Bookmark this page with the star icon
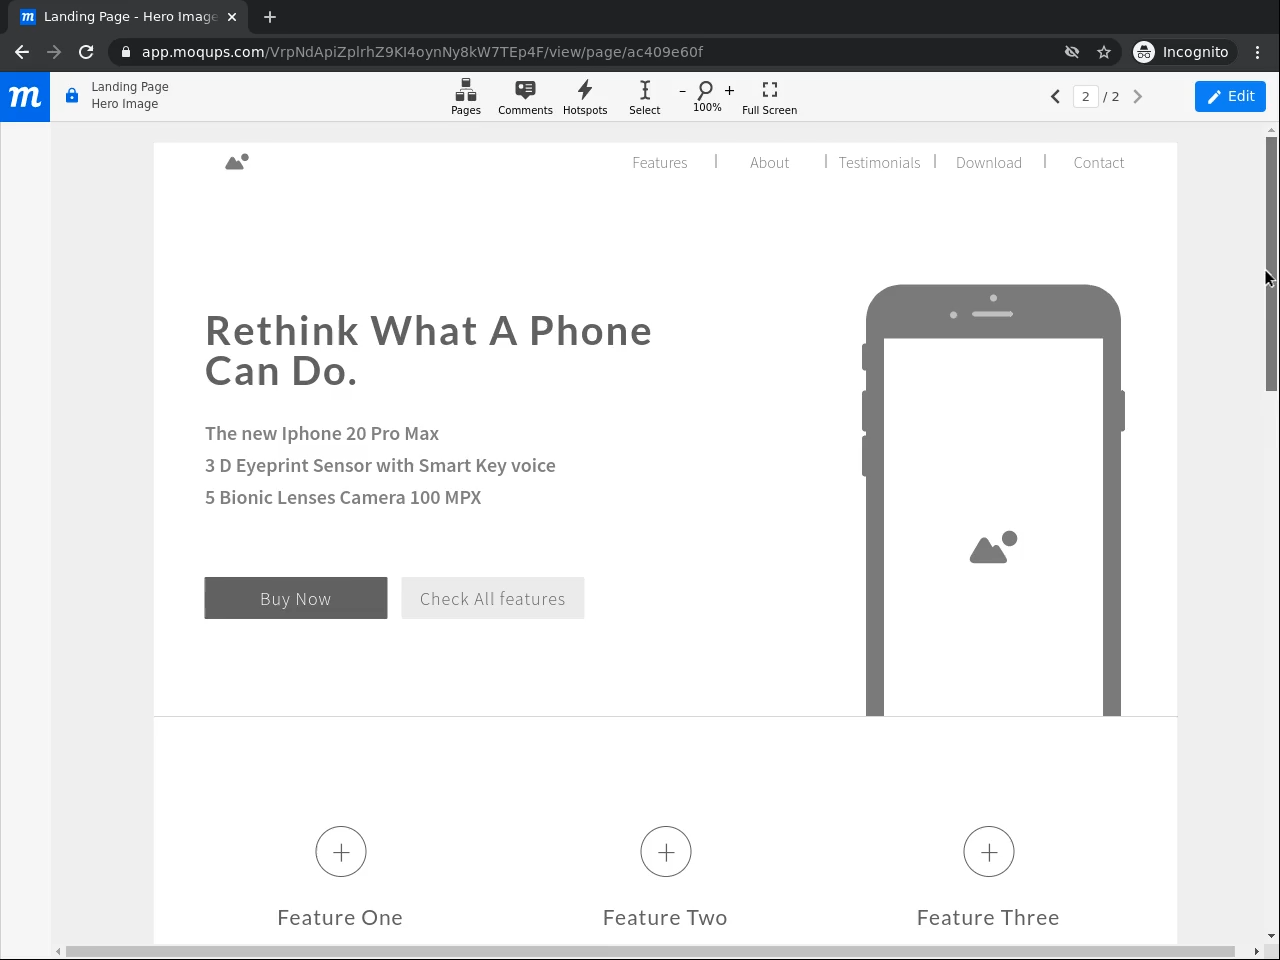Viewport: 1280px width, 960px height. coord(1104,52)
